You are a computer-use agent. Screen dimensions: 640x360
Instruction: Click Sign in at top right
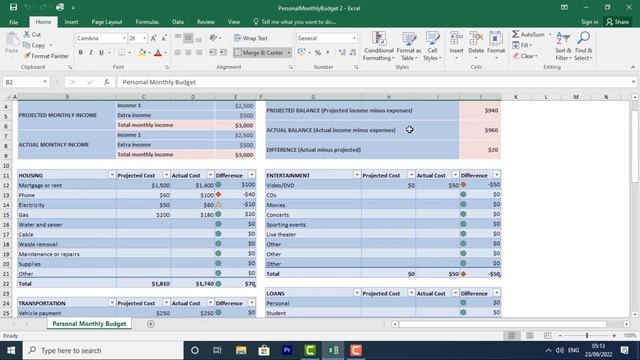click(589, 22)
